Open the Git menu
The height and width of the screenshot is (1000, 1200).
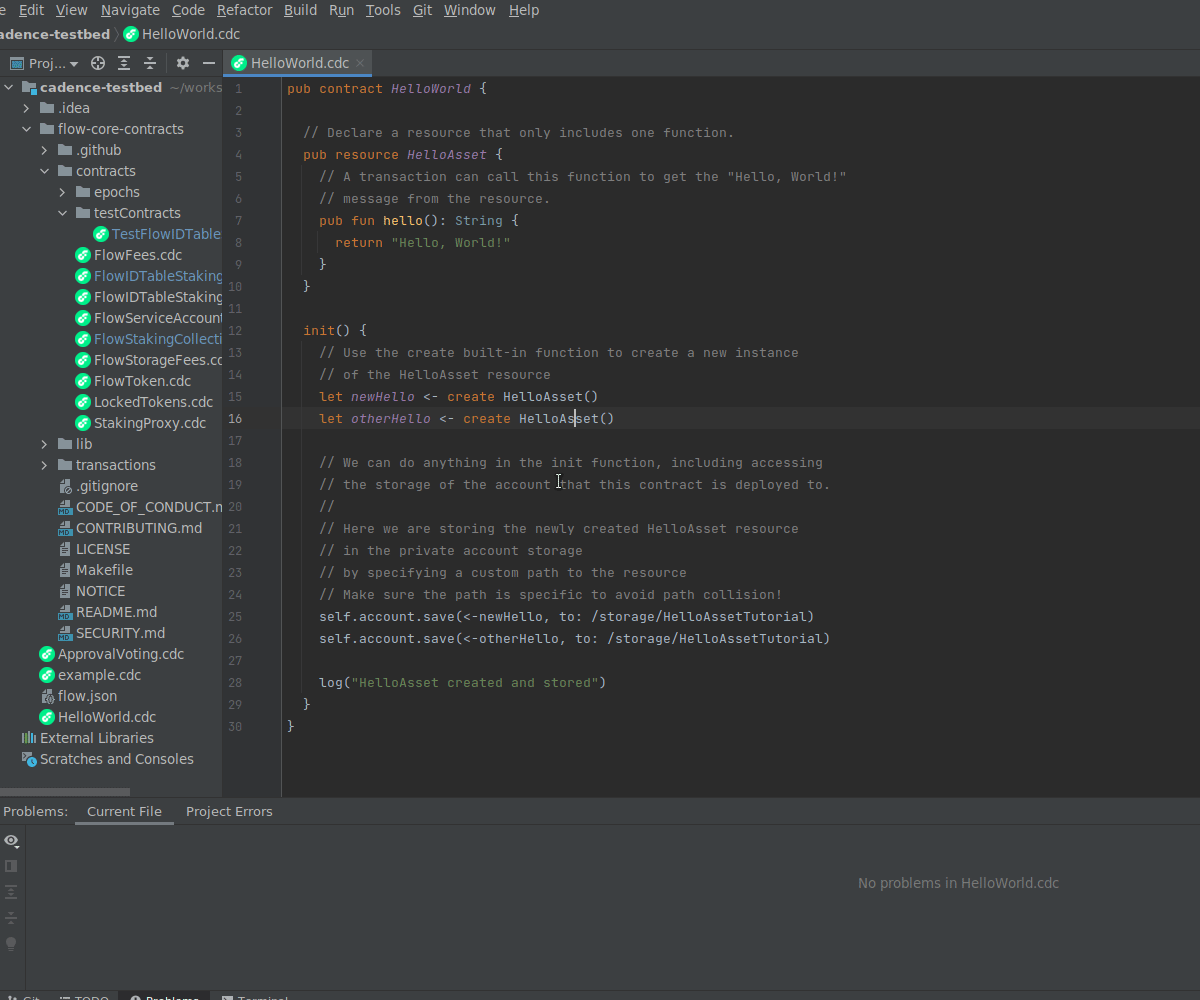coord(422,10)
